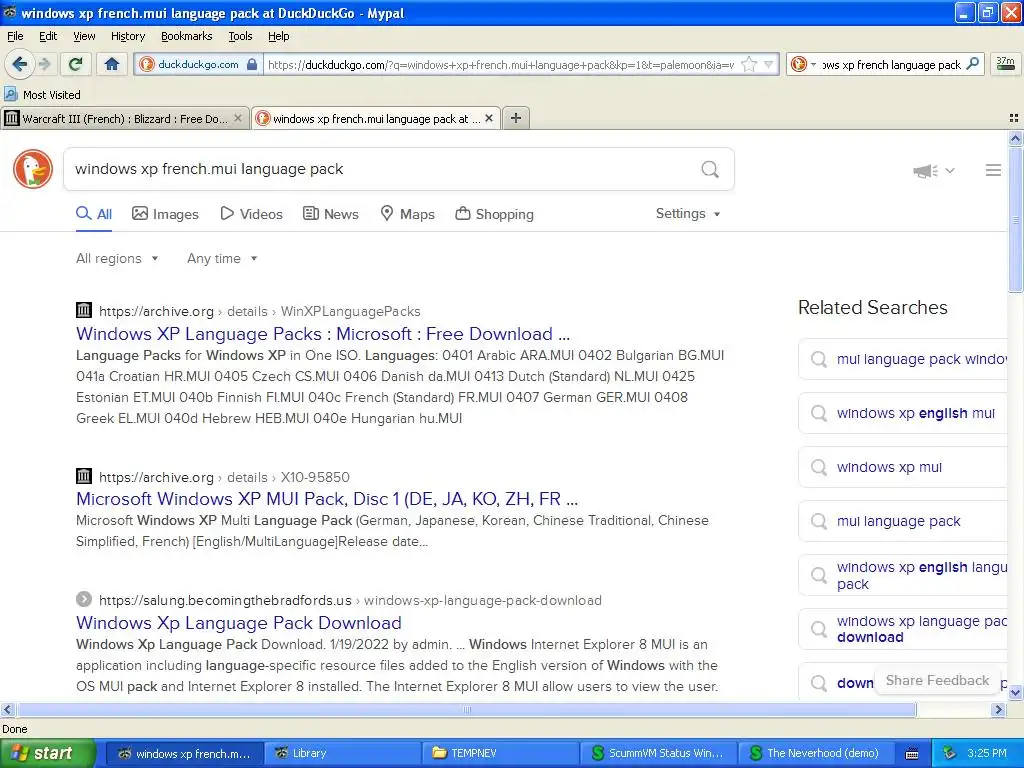Click the keyboard icon in the taskbar
Screen dimensions: 1024x768
pos(912,754)
